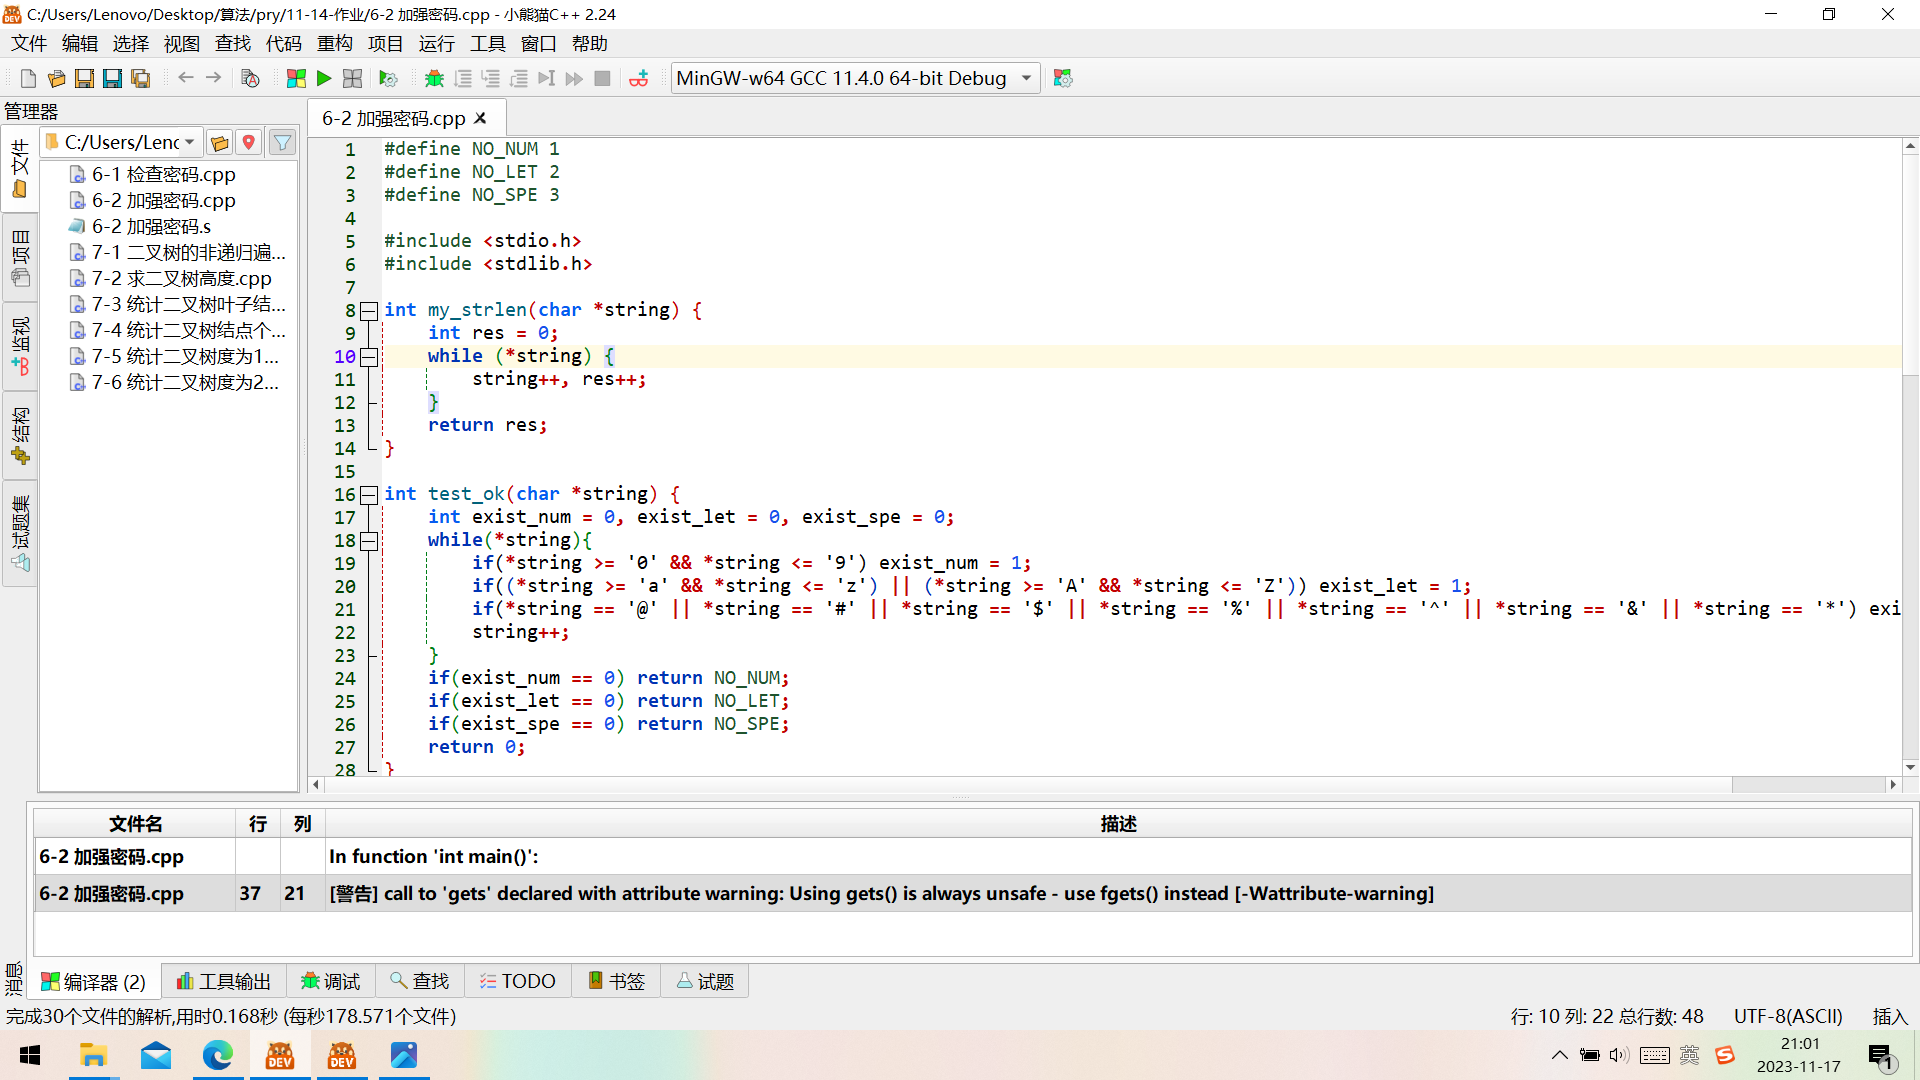This screenshot has height=1080, width=1920.
Task: Stop execution using the red square icon
Action: click(602, 78)
